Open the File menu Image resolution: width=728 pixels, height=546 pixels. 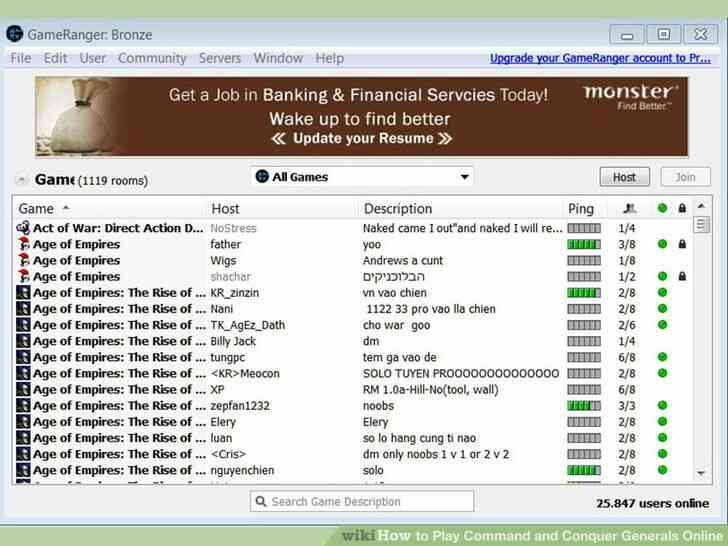21,58
